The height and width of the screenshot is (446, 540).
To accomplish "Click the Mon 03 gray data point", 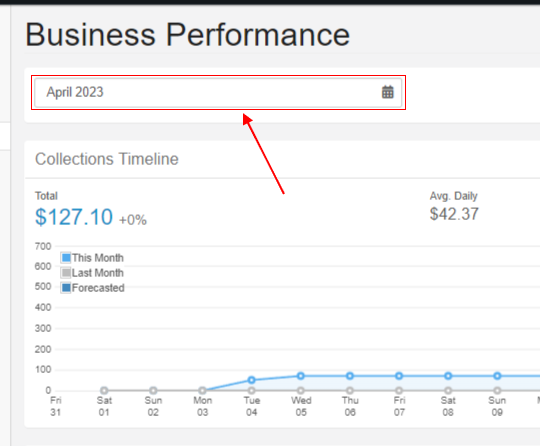I will [x=202, y=391].
